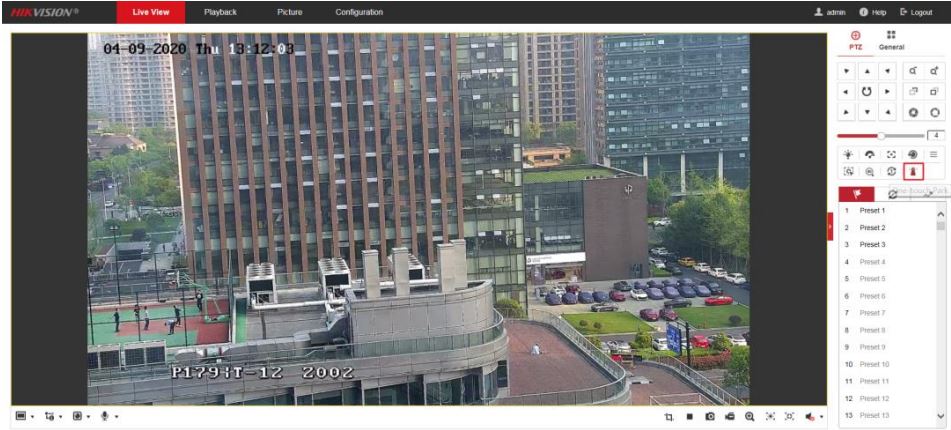
Task: Click the one-touch patrol icon
Action: coord(891,172)
